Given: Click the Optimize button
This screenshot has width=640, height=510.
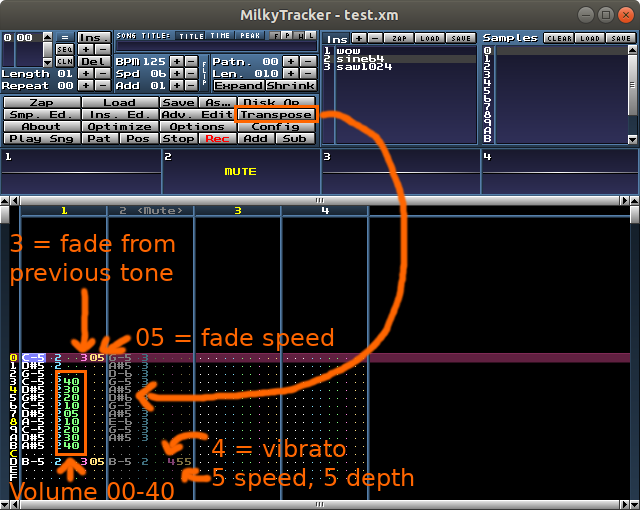Looking at the screenshot, I should 120,126.
